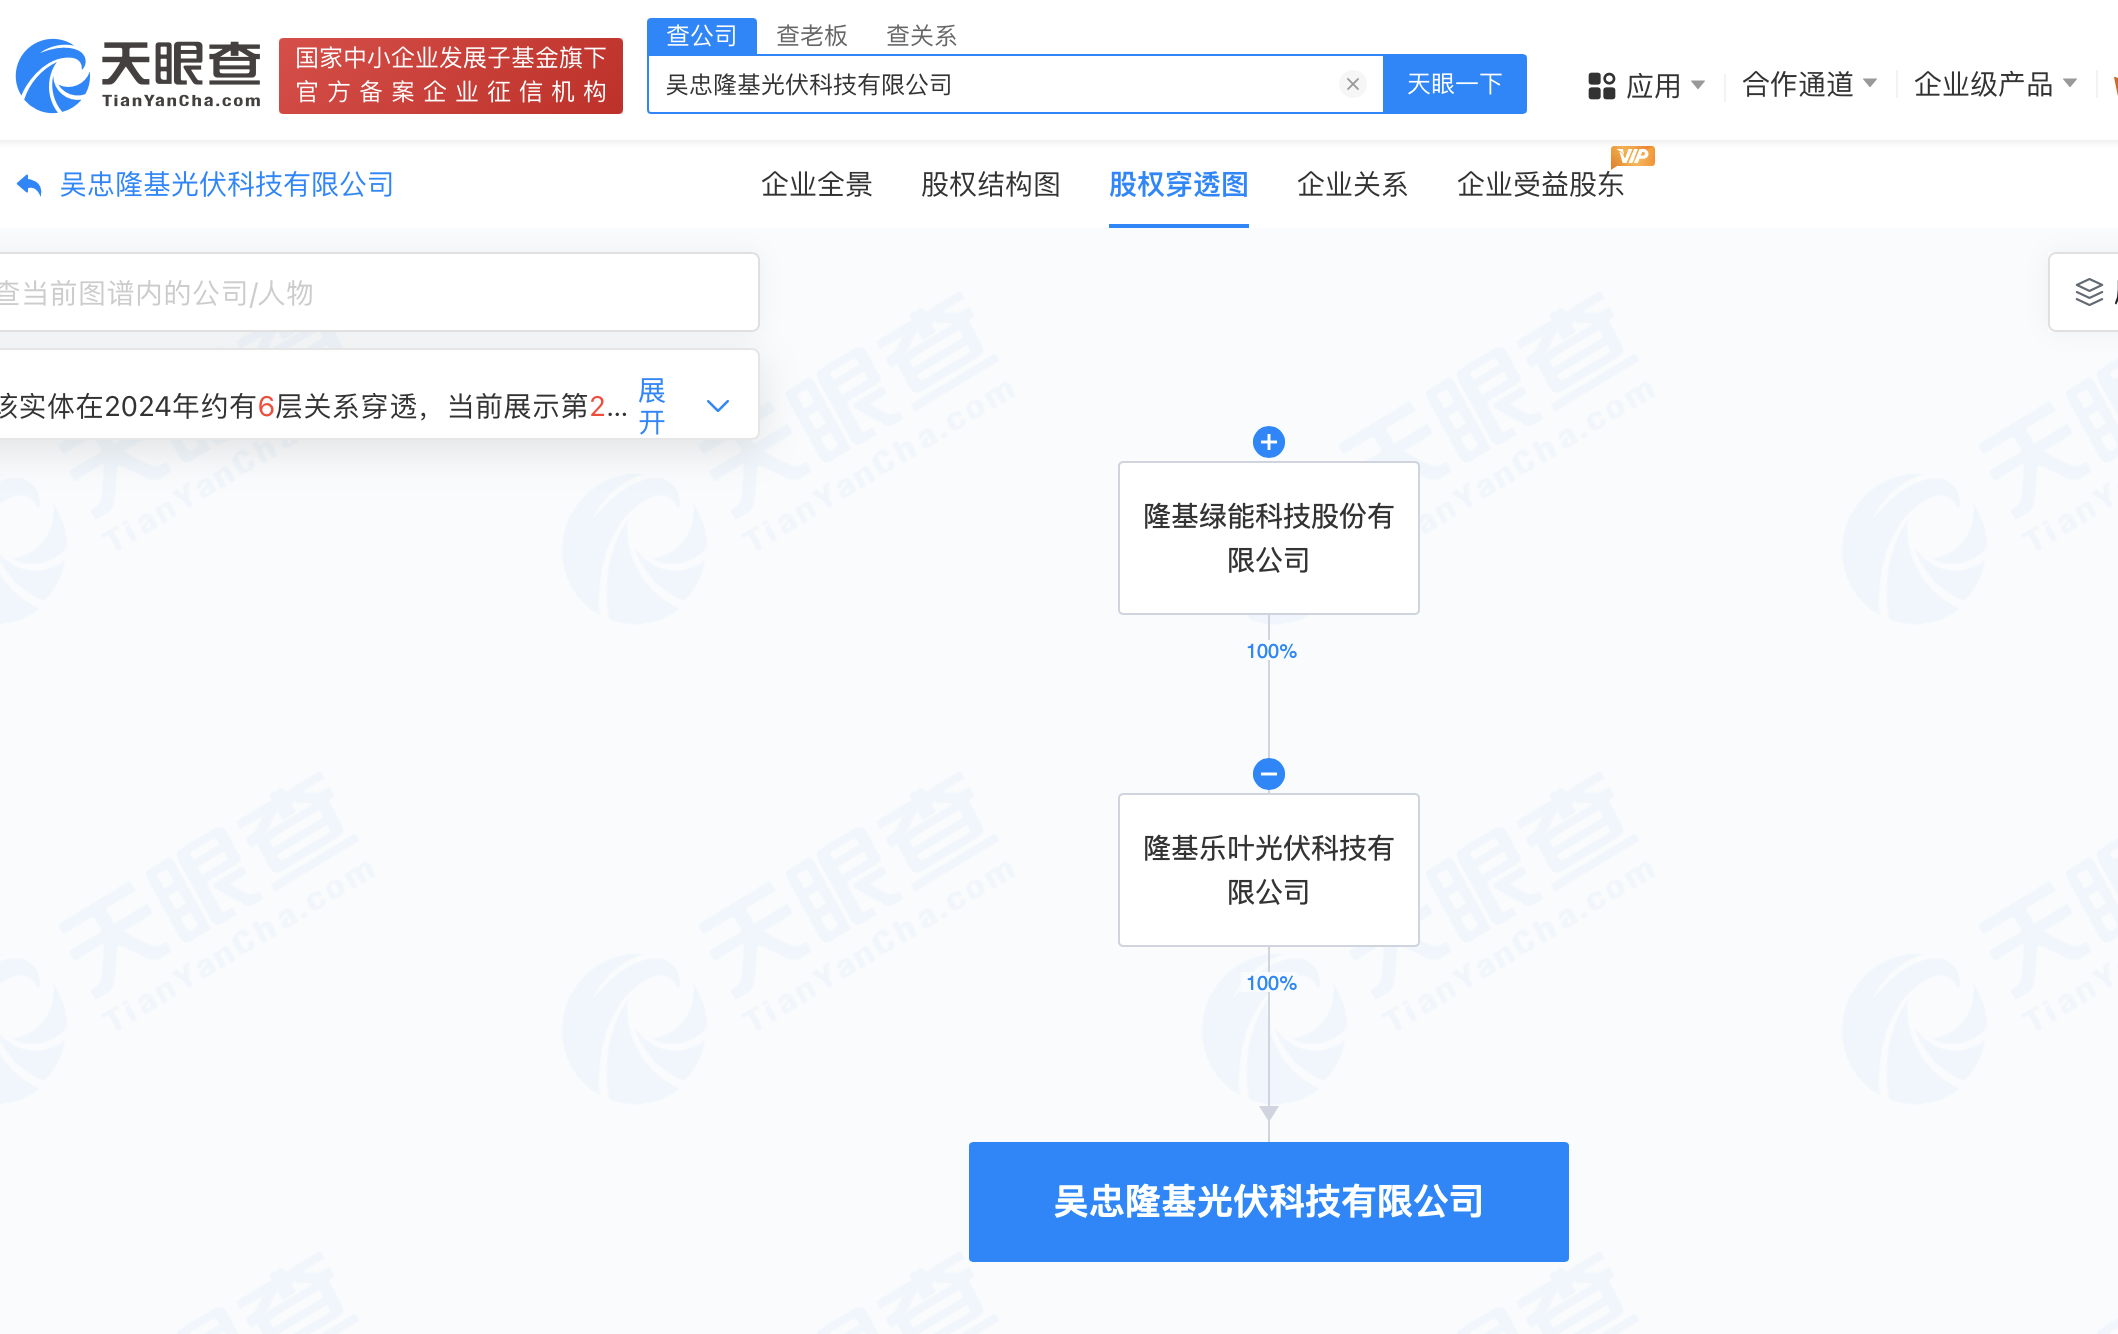Click chevron down arrow in info panel
Image resolution: width=2118 pixels, height=1334 pixels.
click(x=718, y=406)
